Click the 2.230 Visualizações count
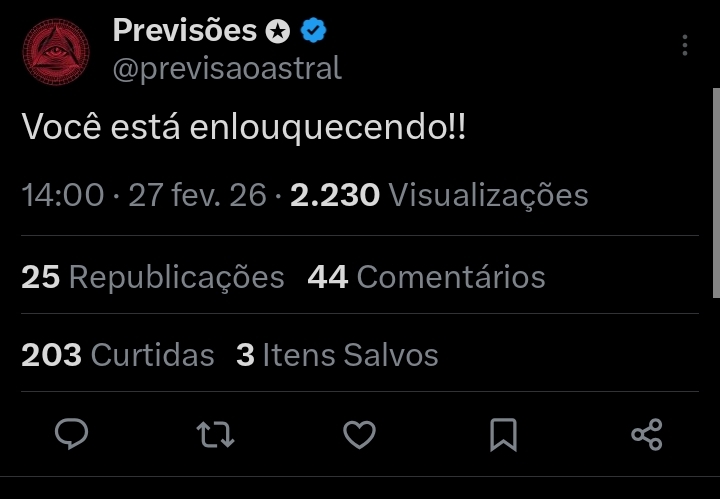Screen dimensions: 720x499 point(439,194)
